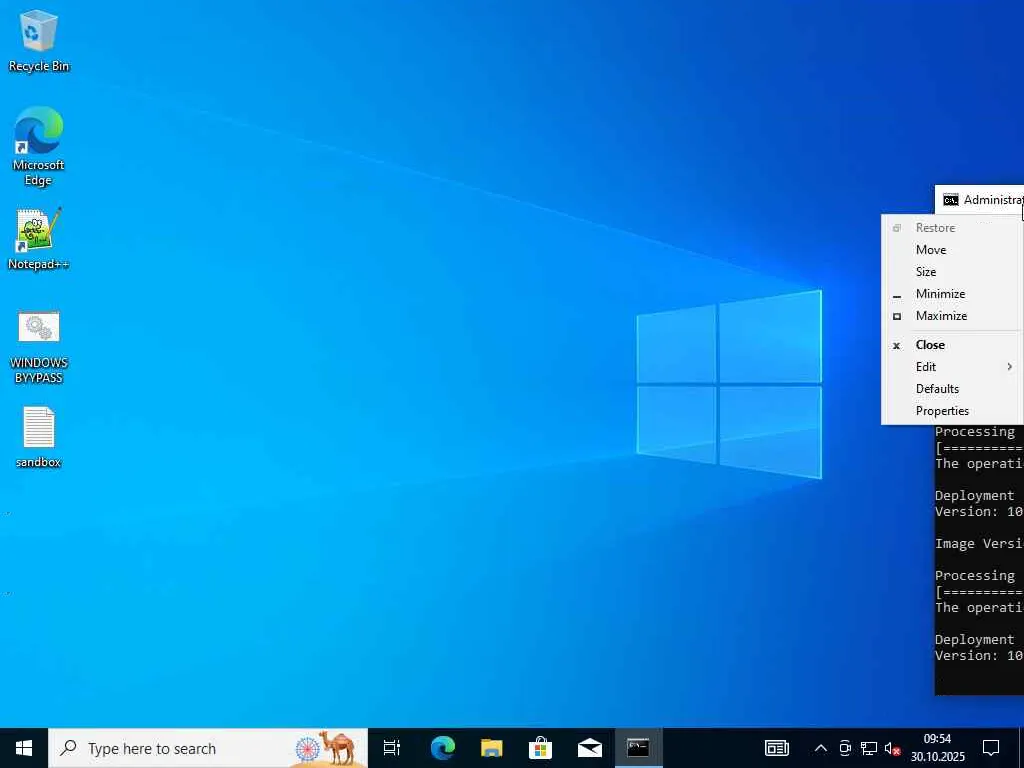
Task: Open the Windows Start menu
Action: [x=24, y=748]
